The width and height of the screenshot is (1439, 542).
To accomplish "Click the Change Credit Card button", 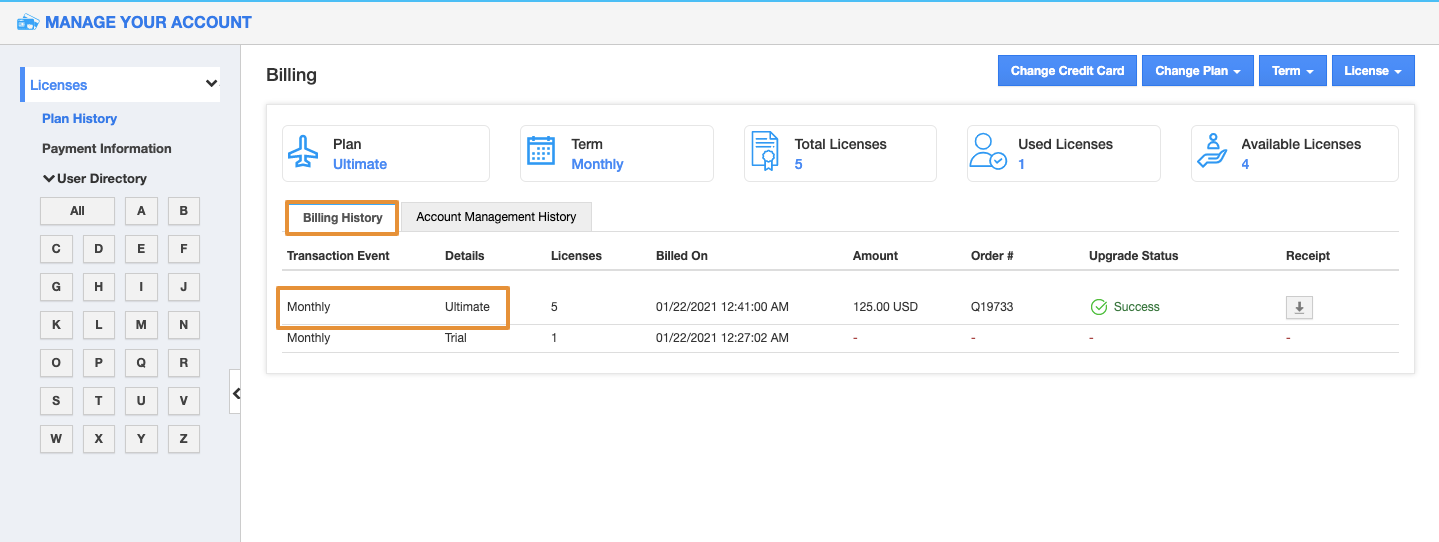I will pyautogui.click(x=1067, y=71).
